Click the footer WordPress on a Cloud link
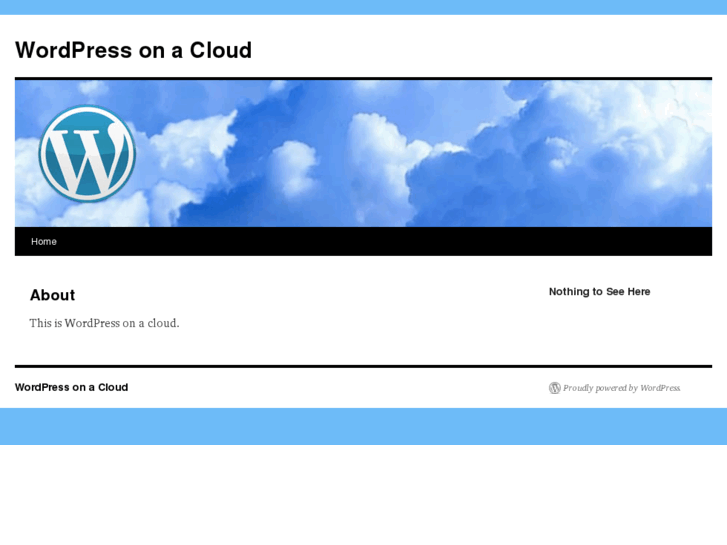727x545 pixels. point(71,387)
